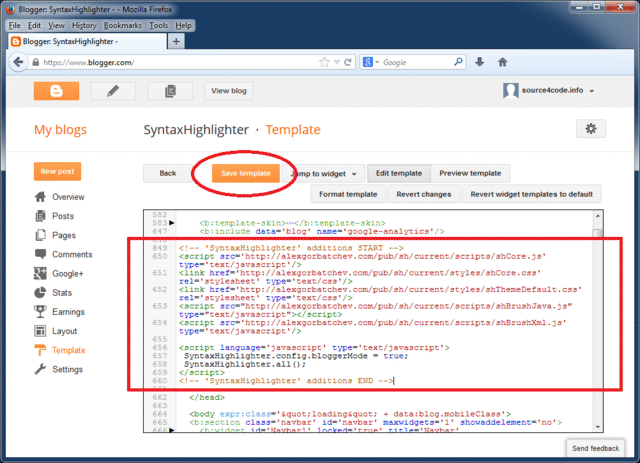Open a new tab with plus button
The image size is (640, 463).
176,41
